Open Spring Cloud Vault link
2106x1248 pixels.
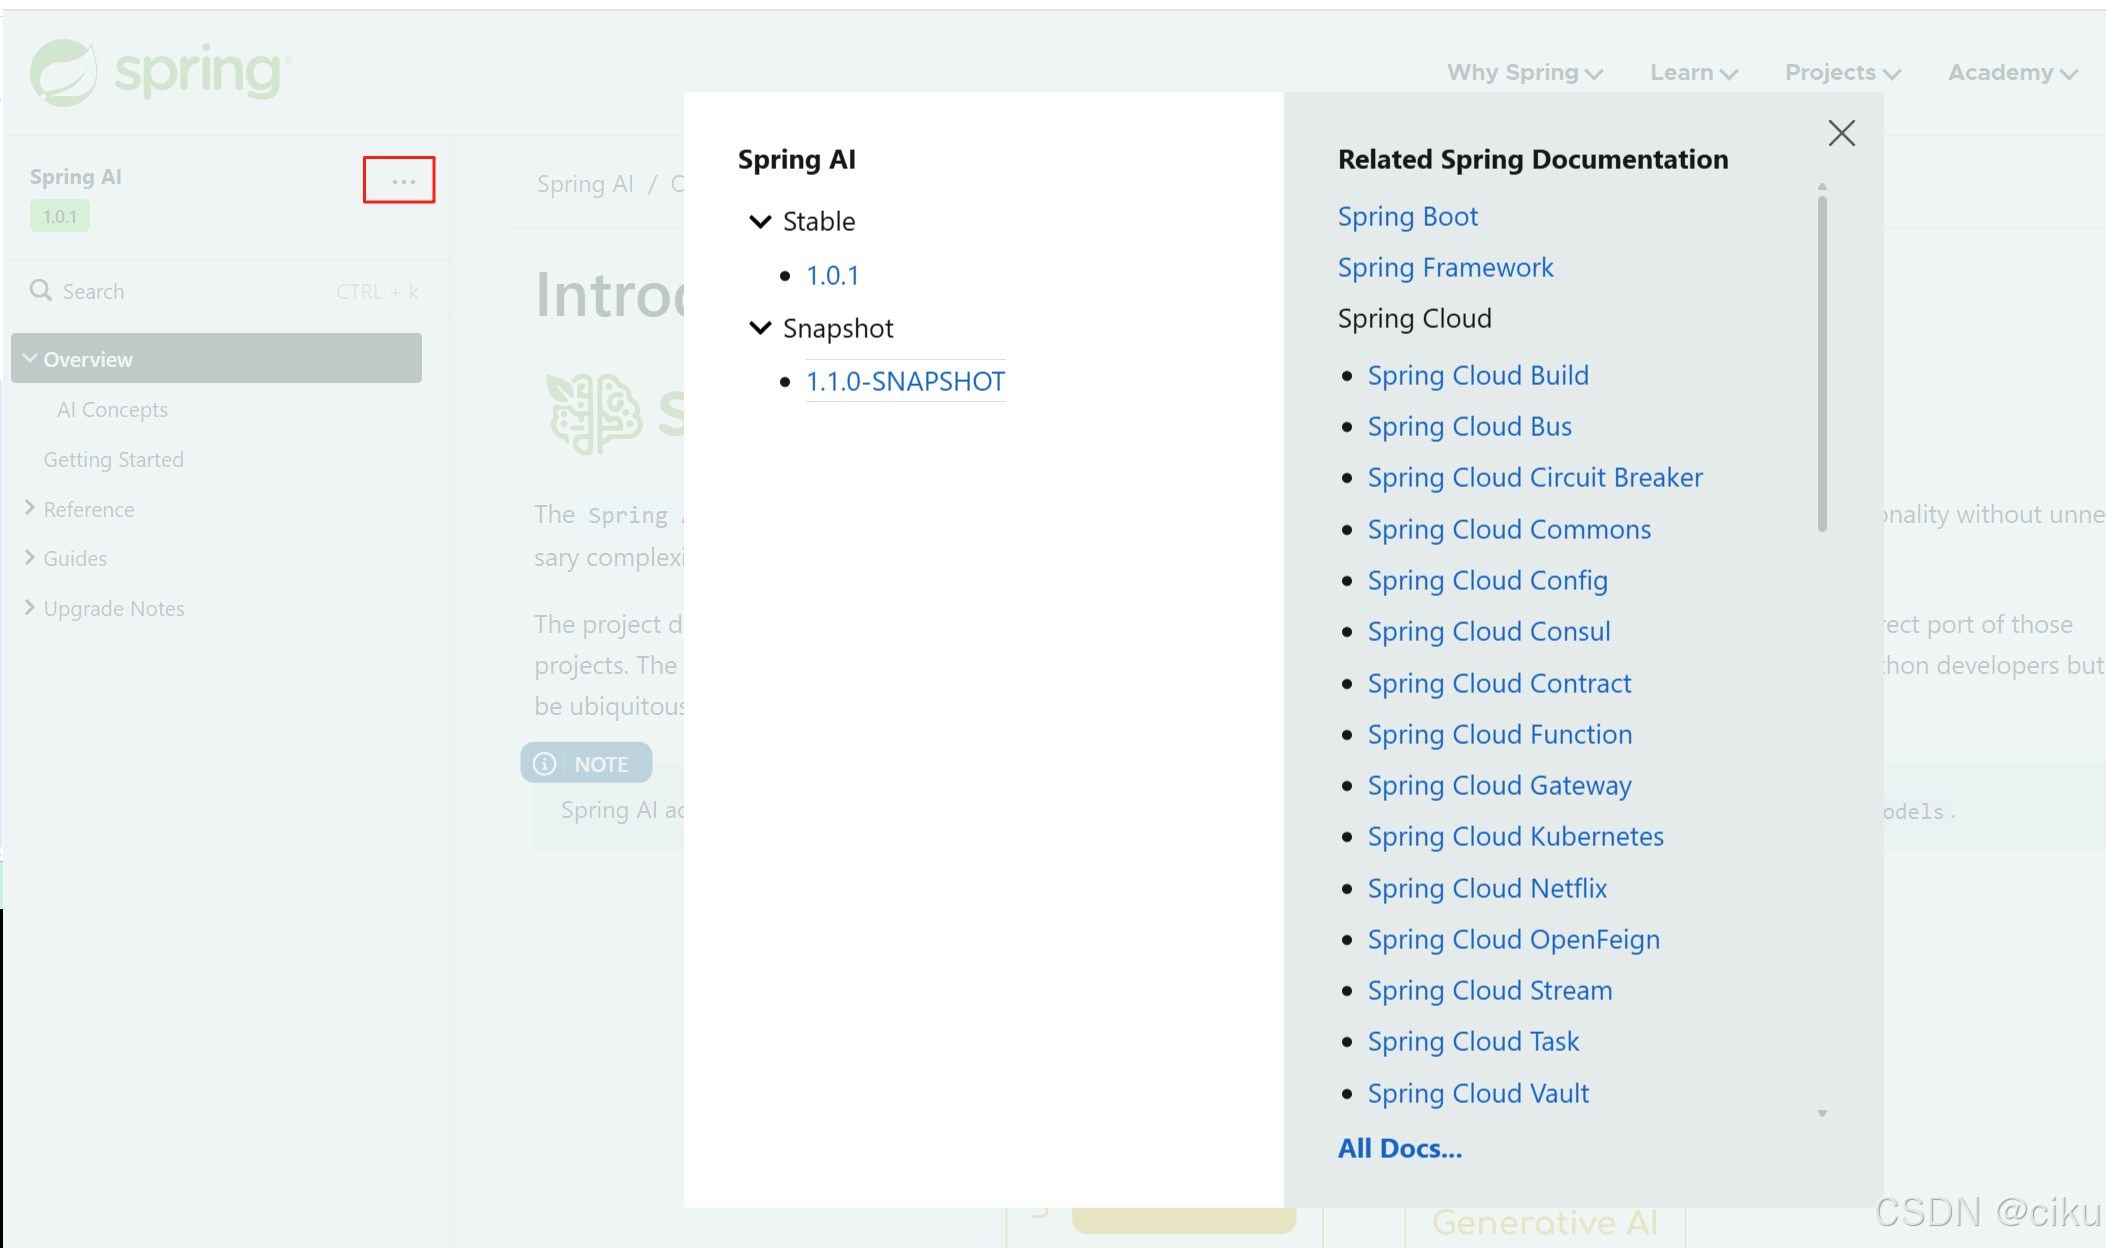click(1478, 1093)
